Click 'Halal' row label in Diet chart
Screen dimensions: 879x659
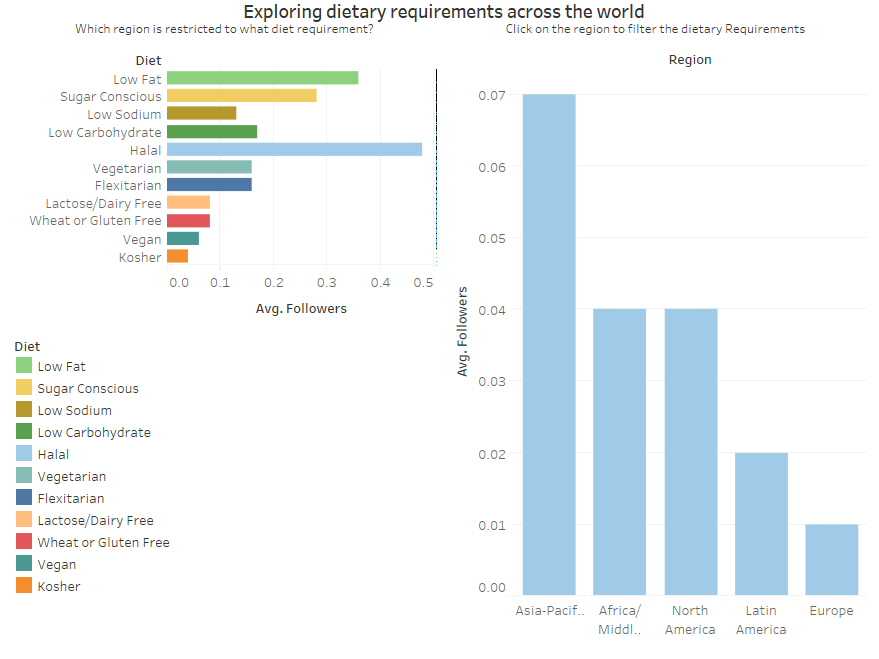[x=146, y=150]
